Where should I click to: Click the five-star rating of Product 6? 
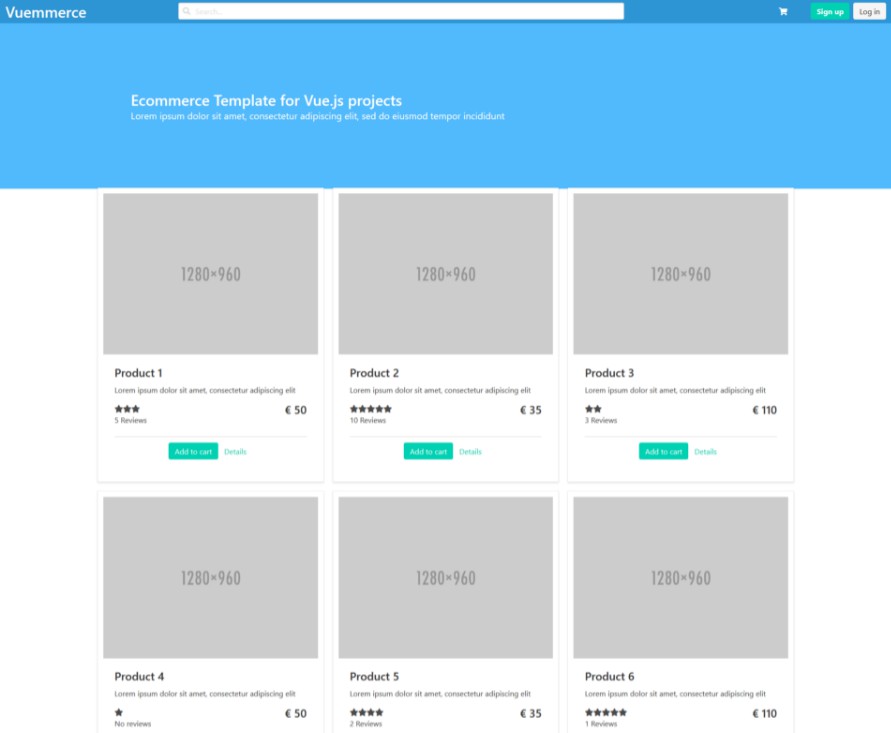pyautogui.click(x=606, y=712)
